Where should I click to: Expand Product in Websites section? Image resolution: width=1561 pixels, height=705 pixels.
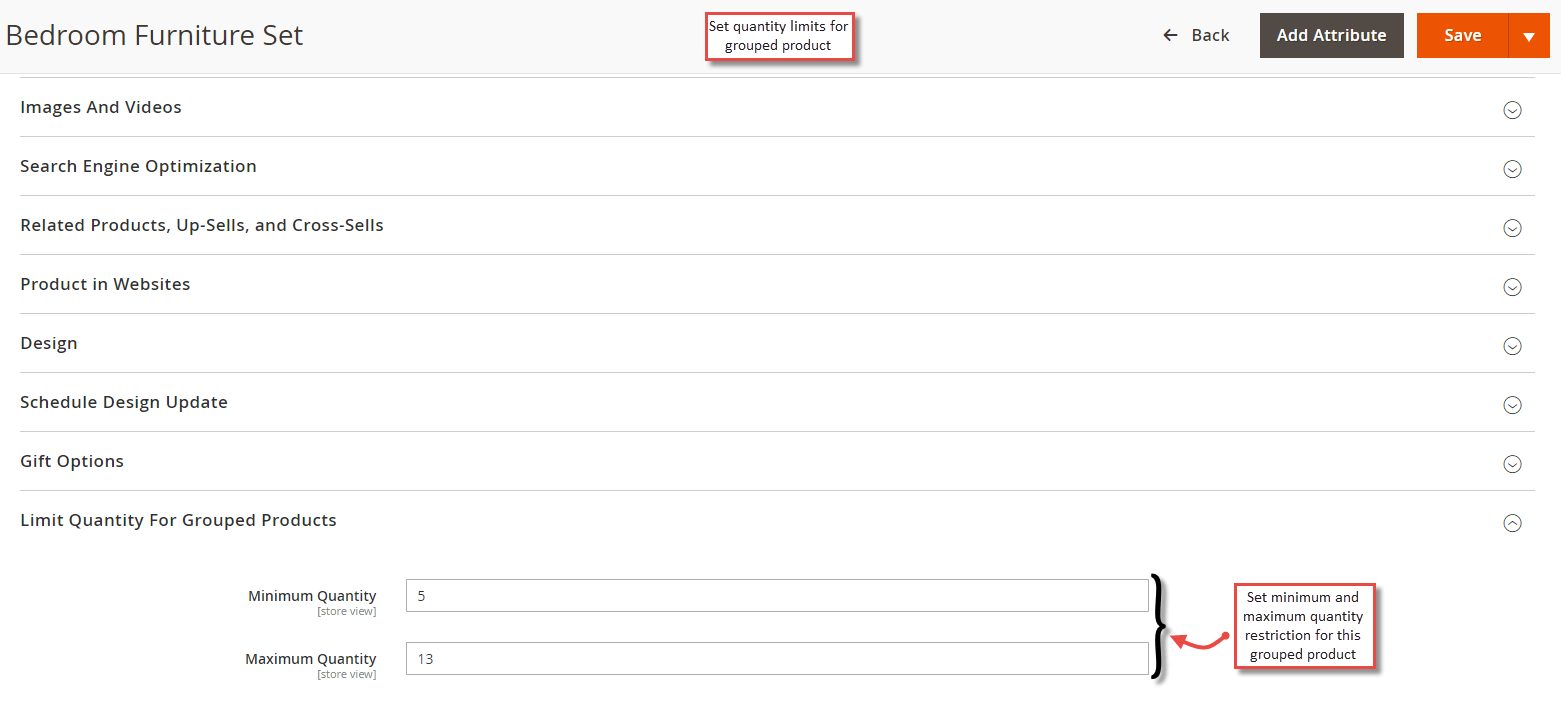pyautogui.click(x=1511, y=287)
